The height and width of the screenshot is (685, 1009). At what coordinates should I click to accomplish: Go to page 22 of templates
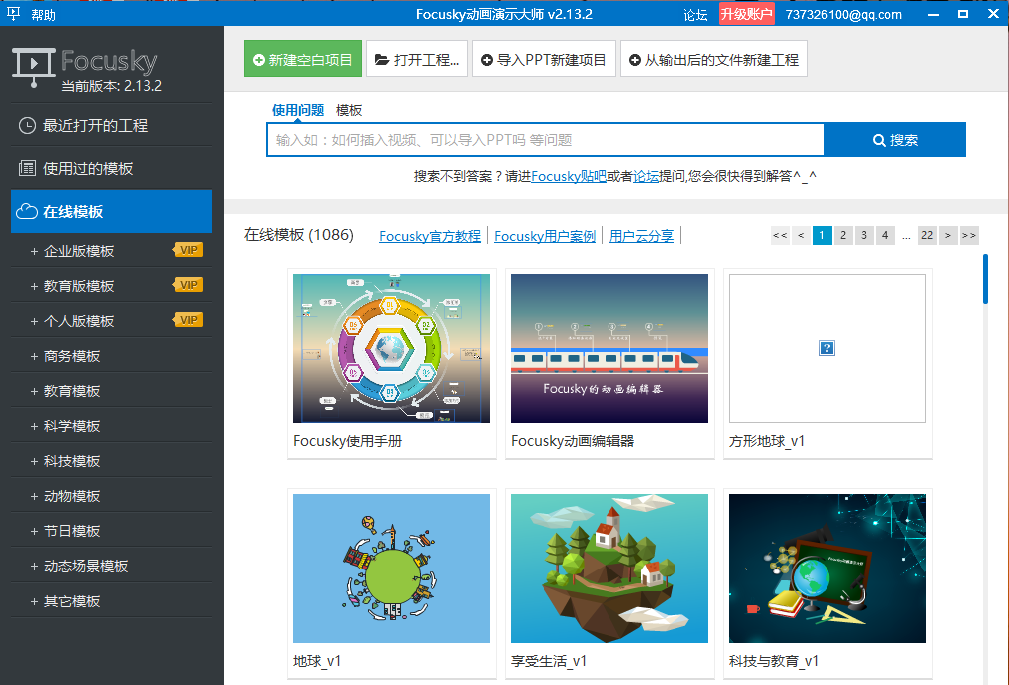tap(927, 236)
